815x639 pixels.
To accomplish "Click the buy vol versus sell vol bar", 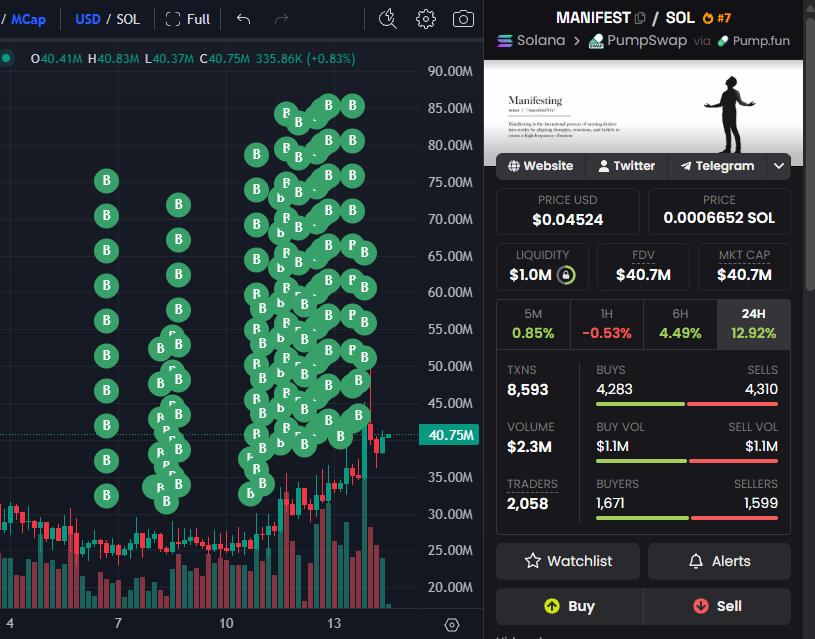I will (x=687, y=461).
